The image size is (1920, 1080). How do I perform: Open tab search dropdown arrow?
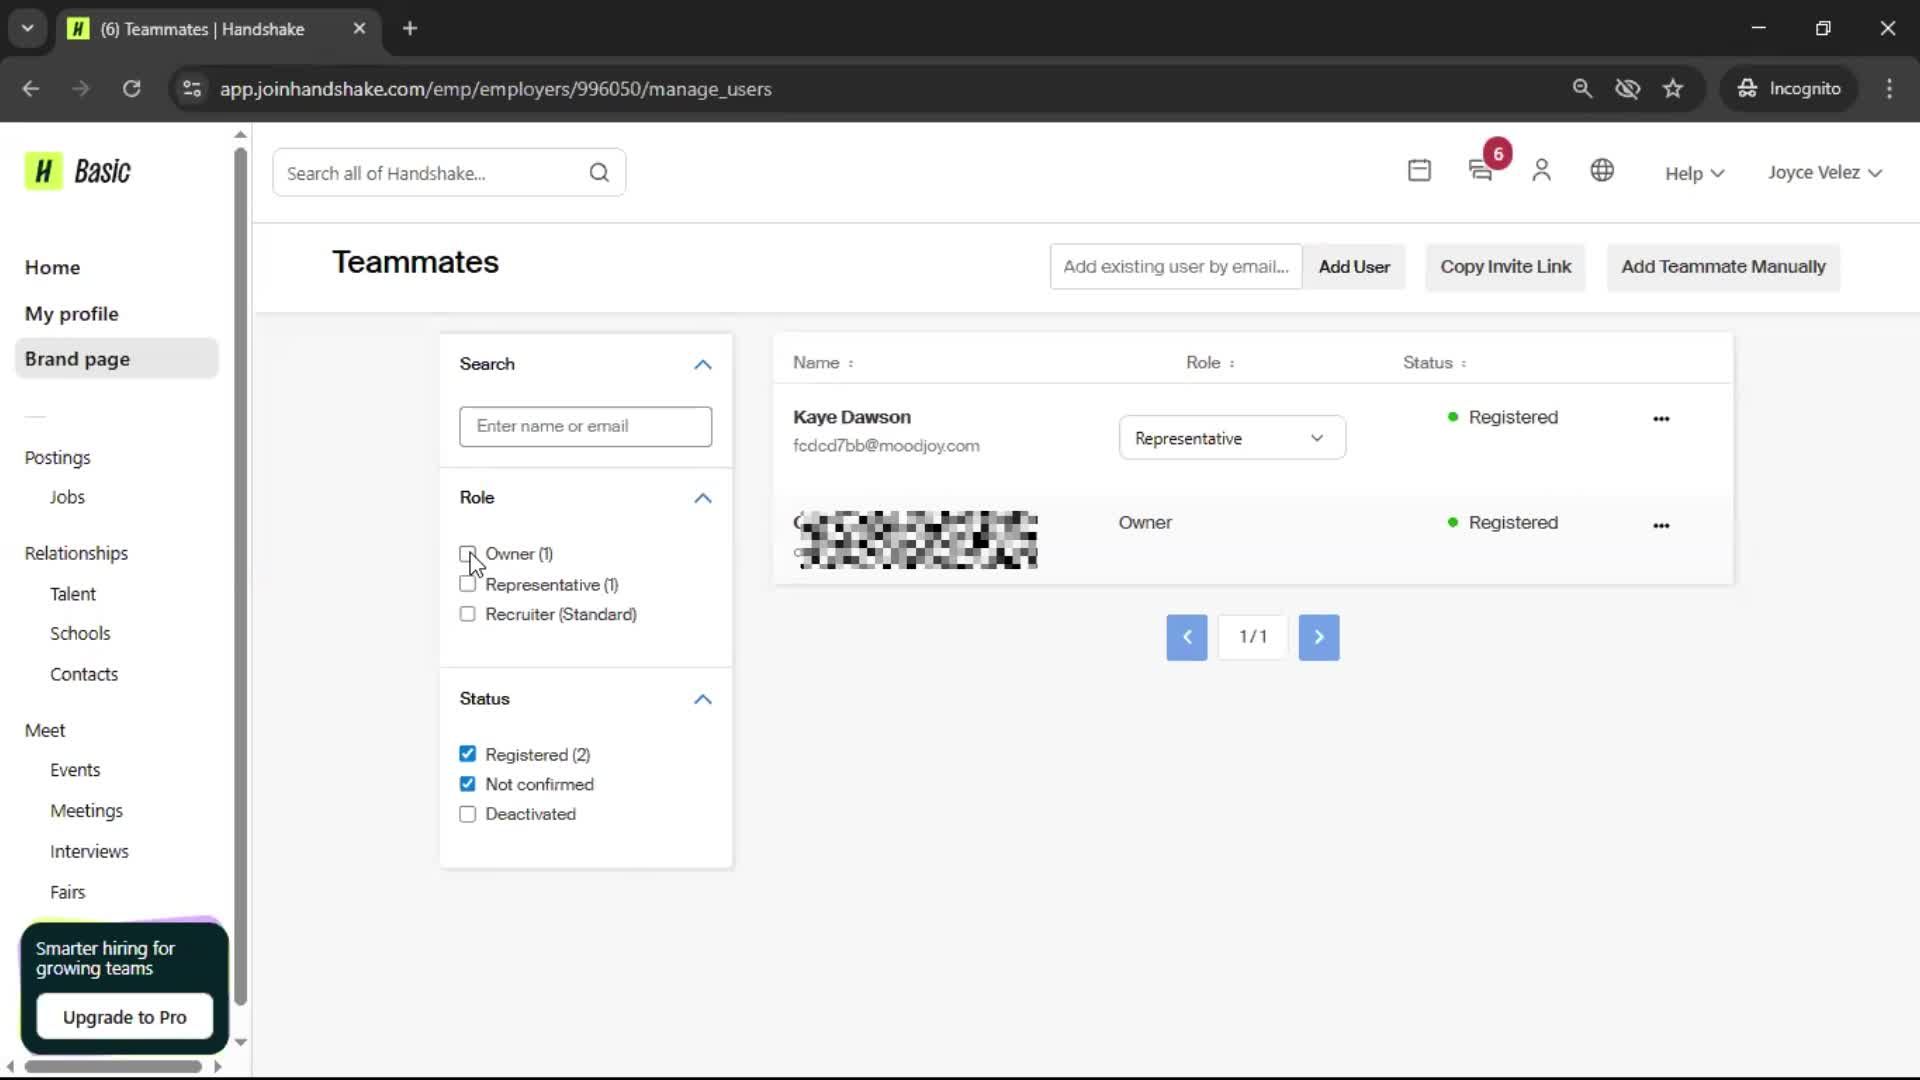tap(28, 29)
